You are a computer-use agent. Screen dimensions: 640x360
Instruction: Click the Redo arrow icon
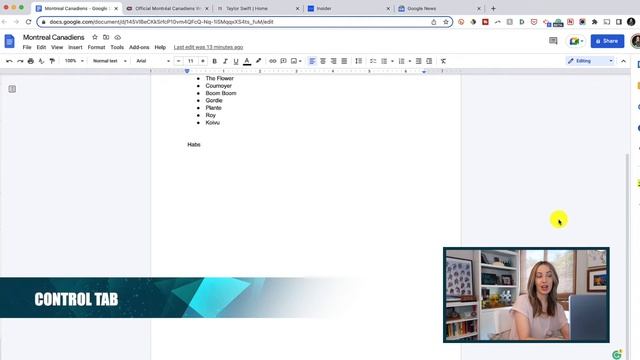(20, 61)
